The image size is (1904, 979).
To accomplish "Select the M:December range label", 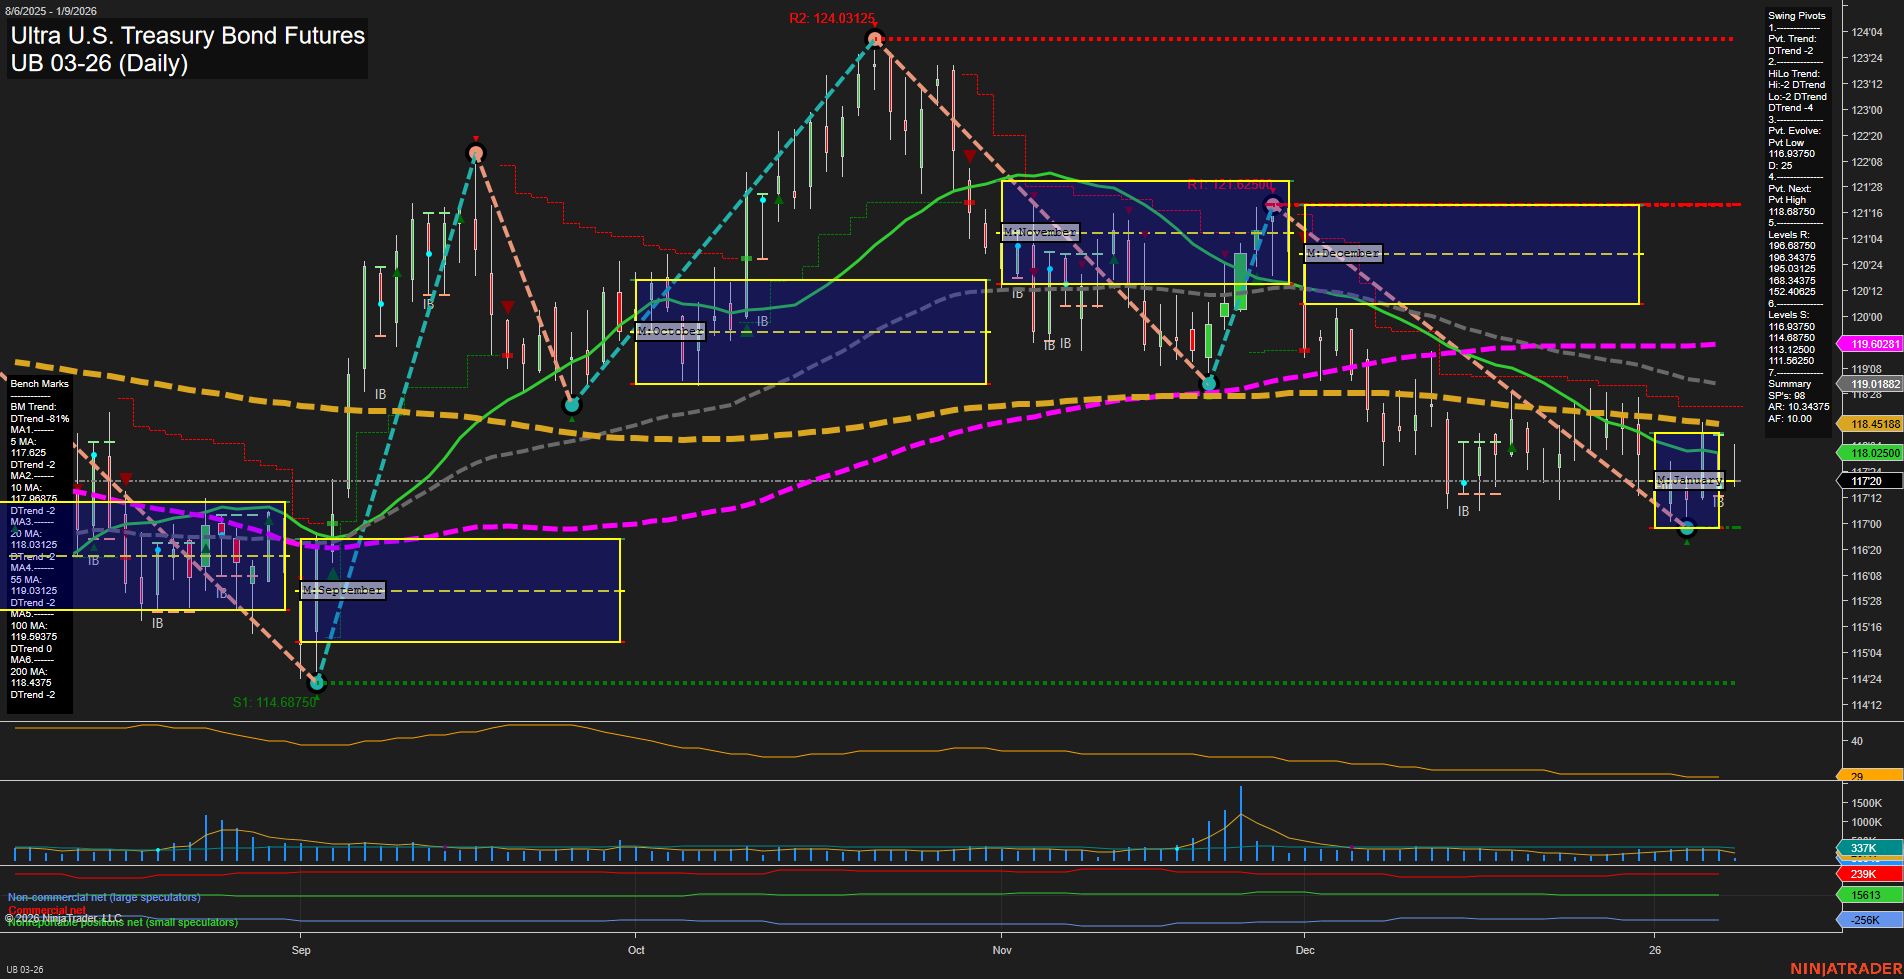I will coord(1343,253).
